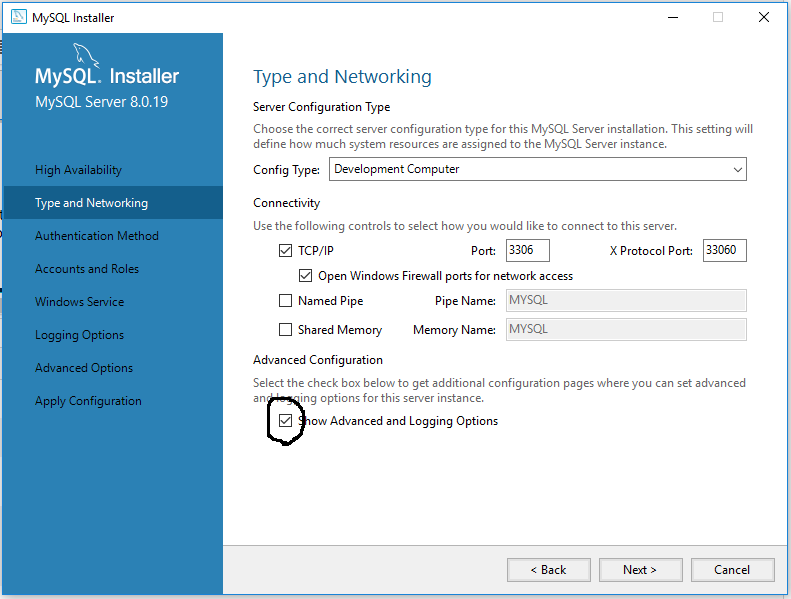Image resolution: width=791 pixels, height=599 pixels.
Task: Toggle Open Windows Firewall ports checkbox
Action: [305, 276]
